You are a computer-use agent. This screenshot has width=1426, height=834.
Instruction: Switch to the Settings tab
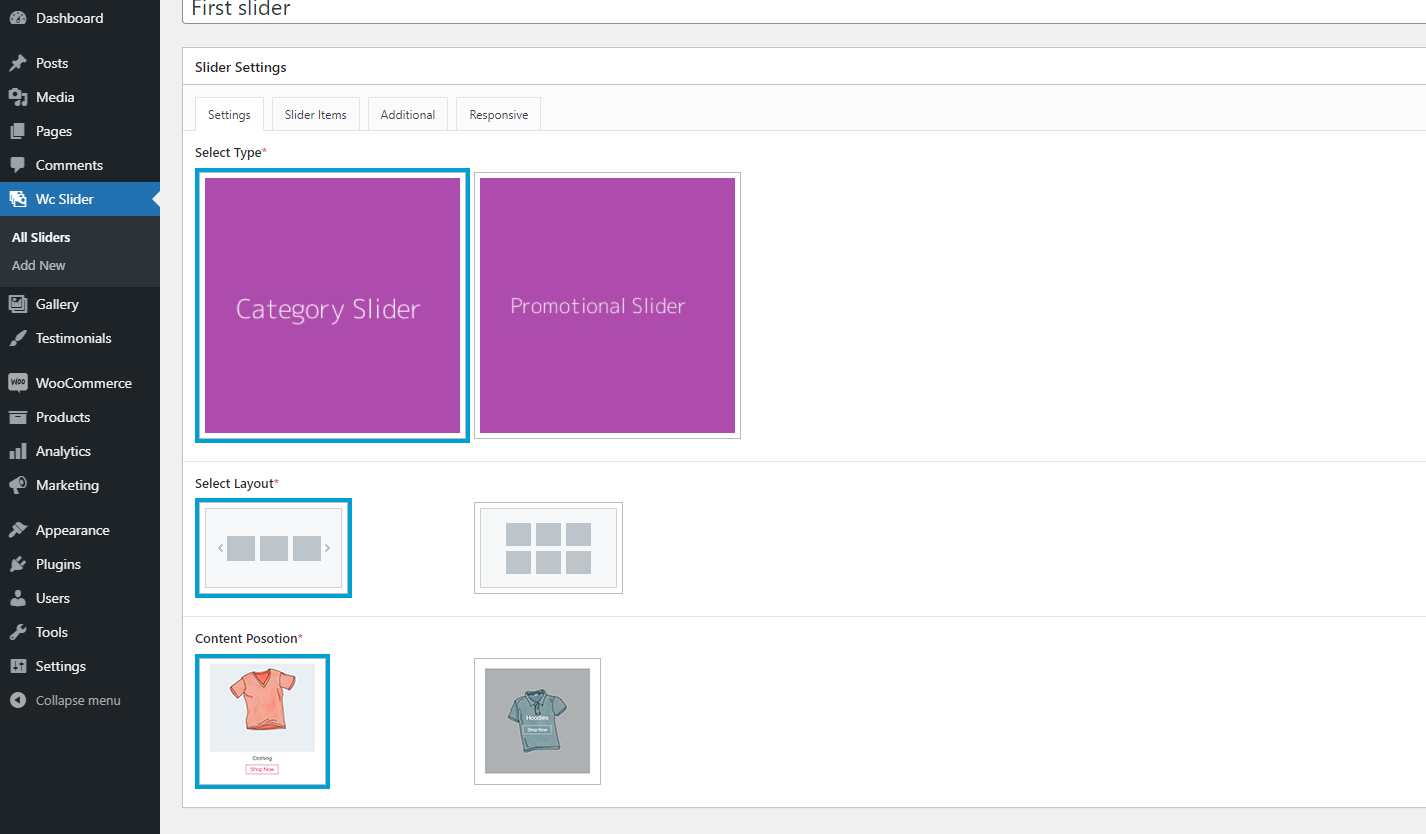click(229, 115)
